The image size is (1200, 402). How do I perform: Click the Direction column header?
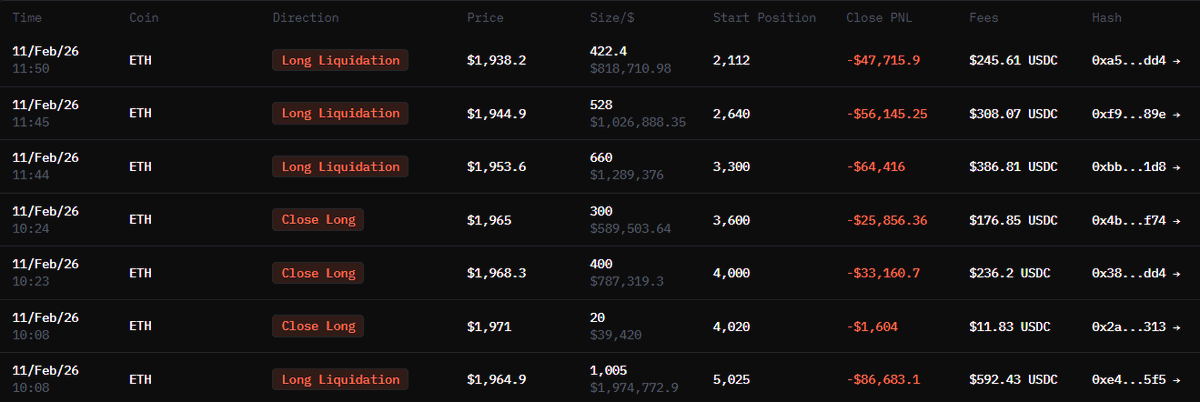(305, 18)
